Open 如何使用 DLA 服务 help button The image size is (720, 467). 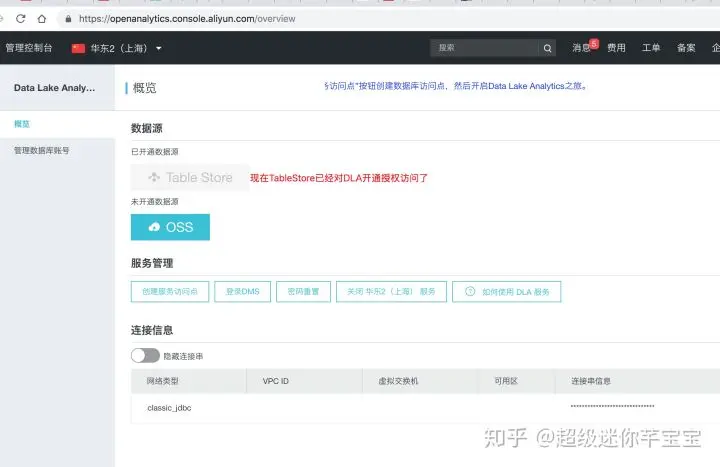pos(506,292)
